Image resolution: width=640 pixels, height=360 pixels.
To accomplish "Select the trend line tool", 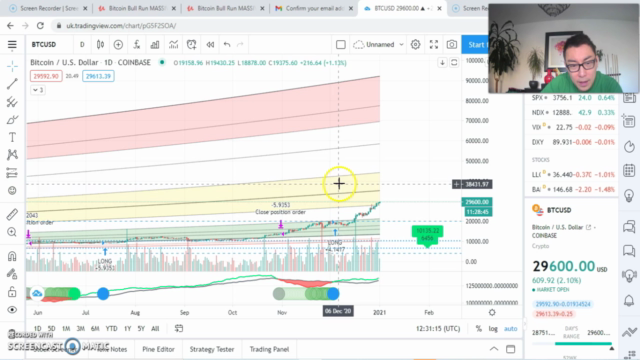I will [12, 84].
